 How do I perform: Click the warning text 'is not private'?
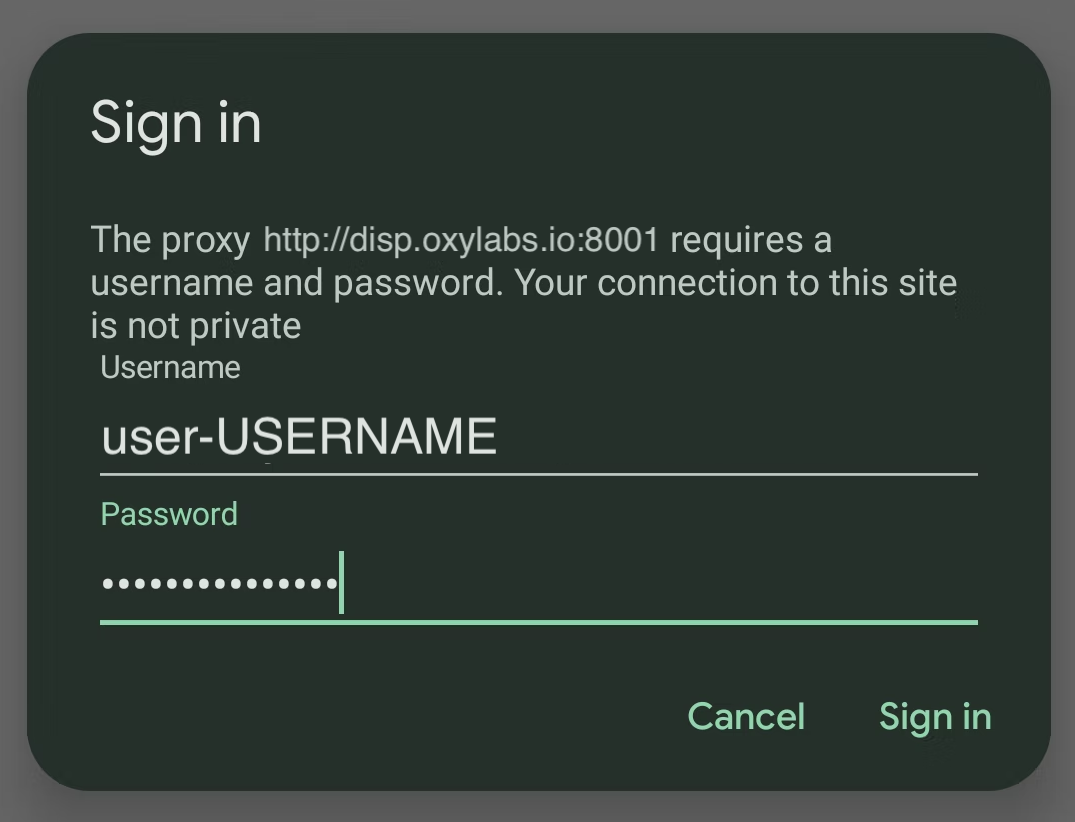click(195, 325)
